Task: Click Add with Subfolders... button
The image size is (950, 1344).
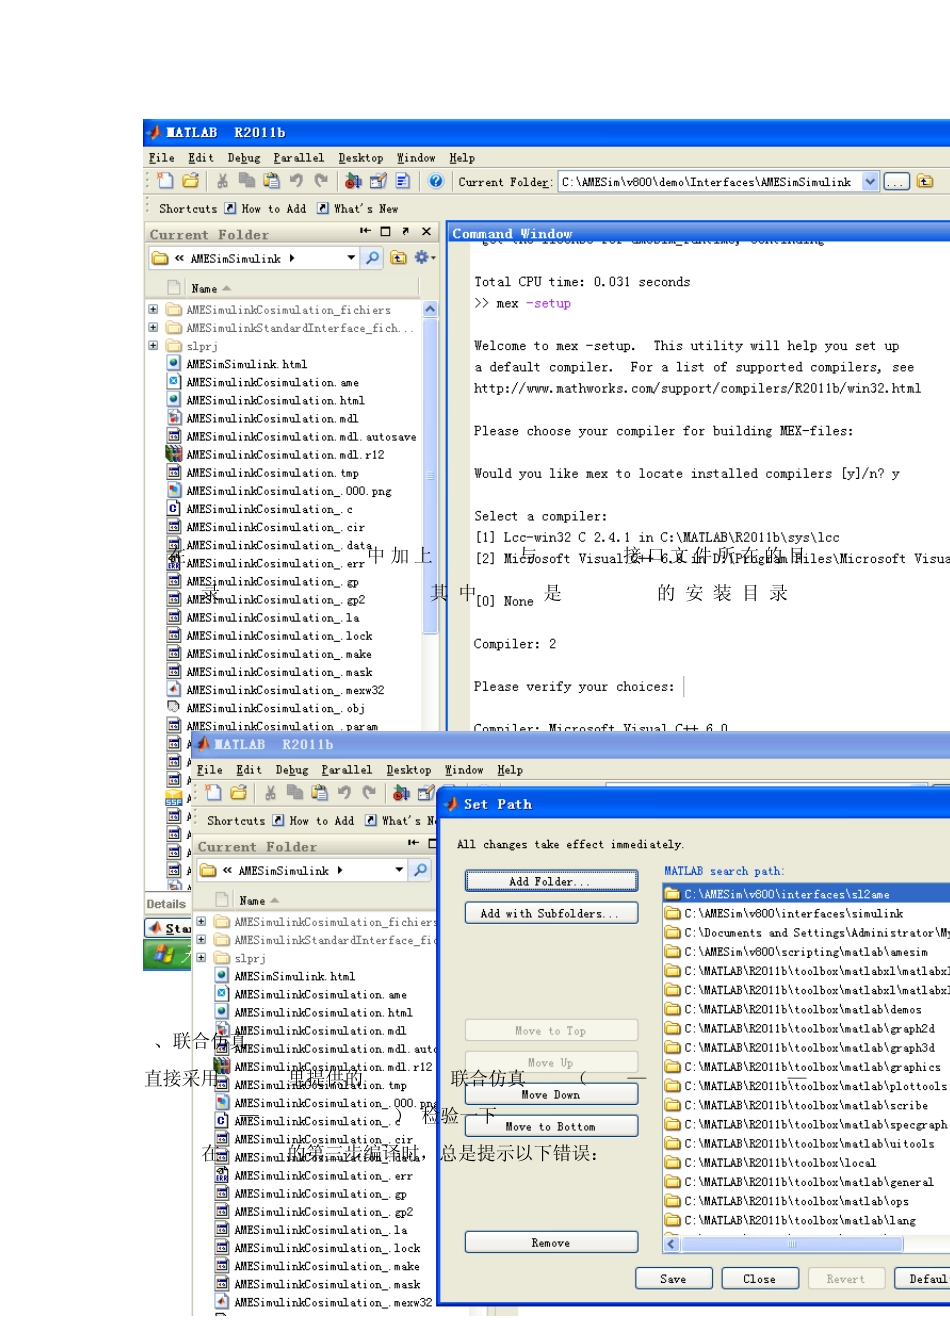Action: pos(550,913)
